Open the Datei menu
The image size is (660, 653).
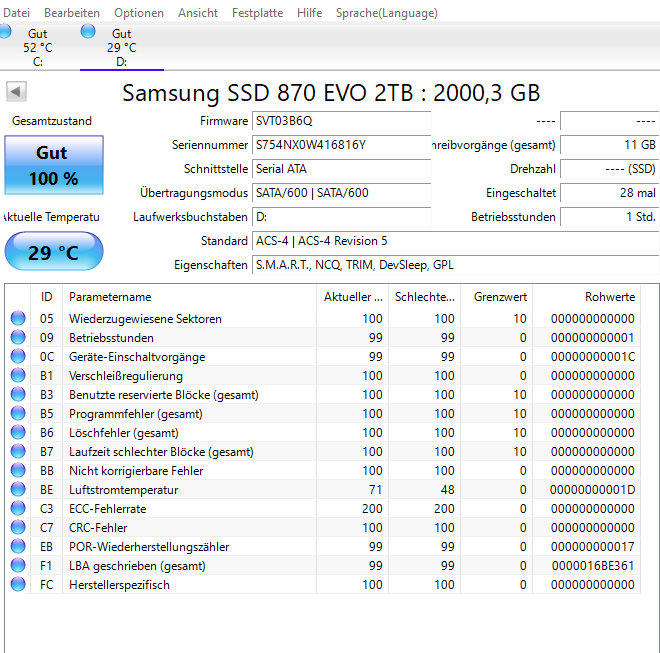[16, 13]
